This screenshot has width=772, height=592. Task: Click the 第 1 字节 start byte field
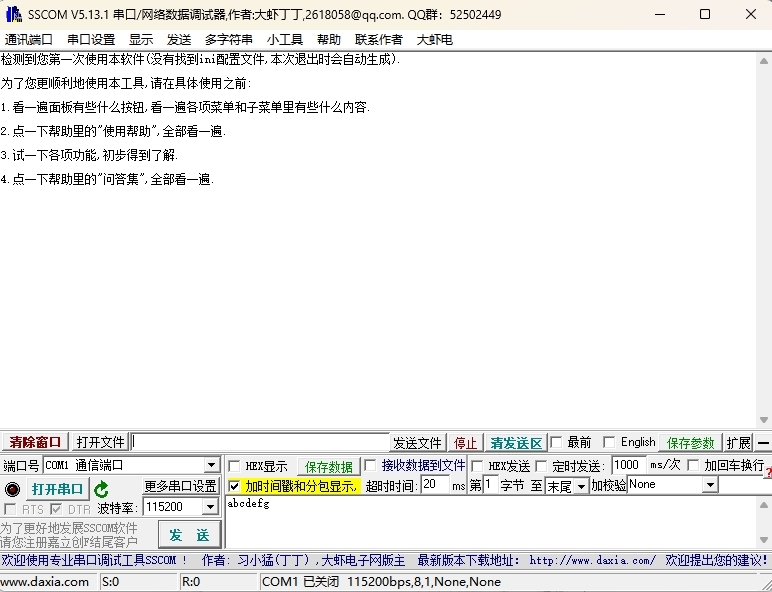point(490,485)
